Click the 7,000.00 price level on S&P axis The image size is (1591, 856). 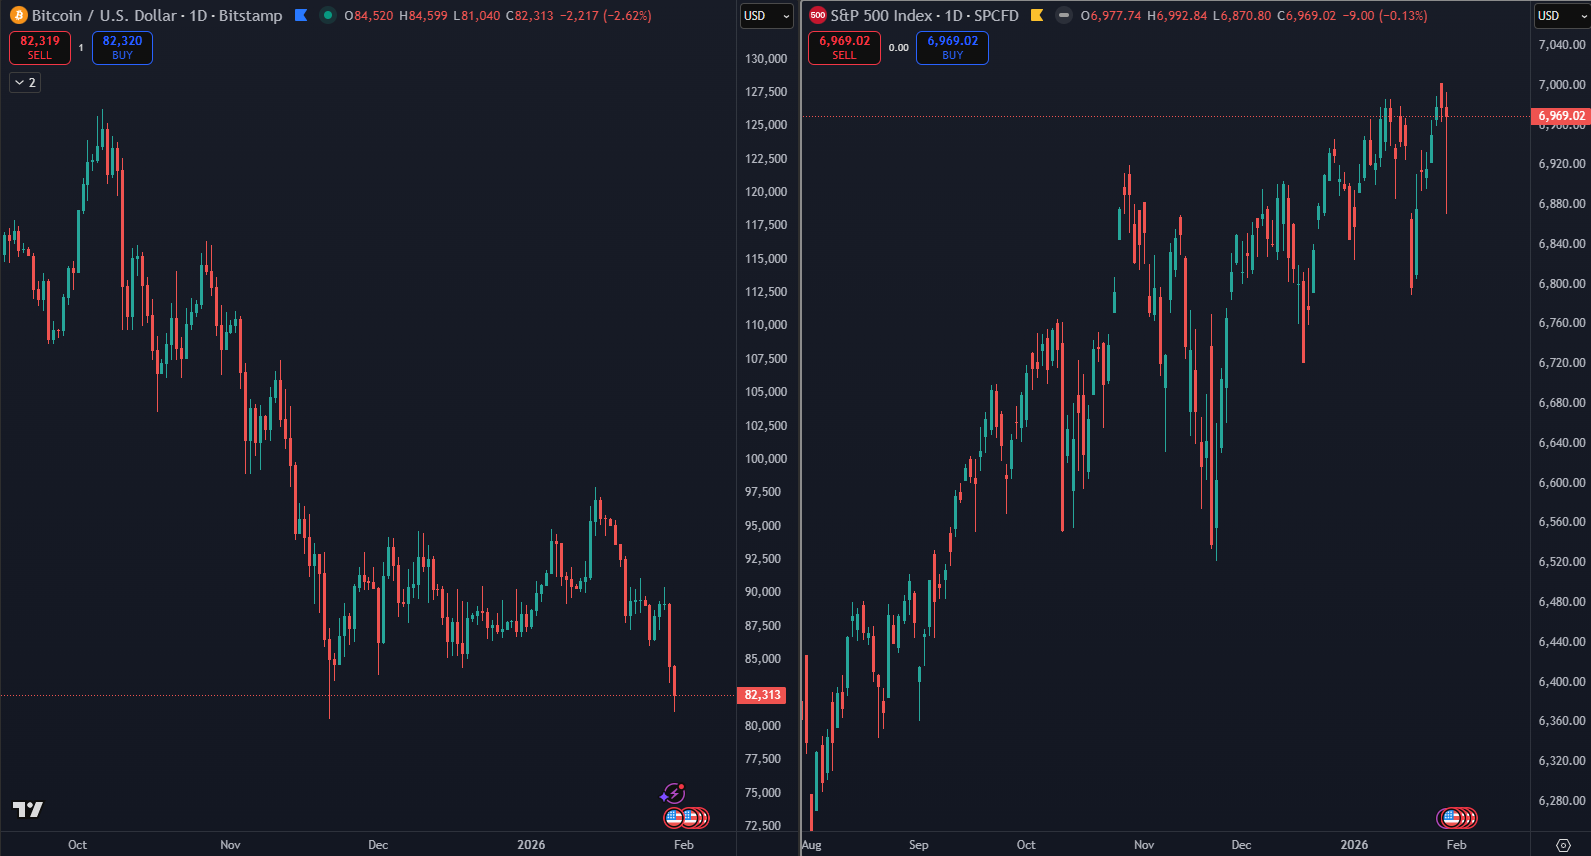pos(1562,85)
